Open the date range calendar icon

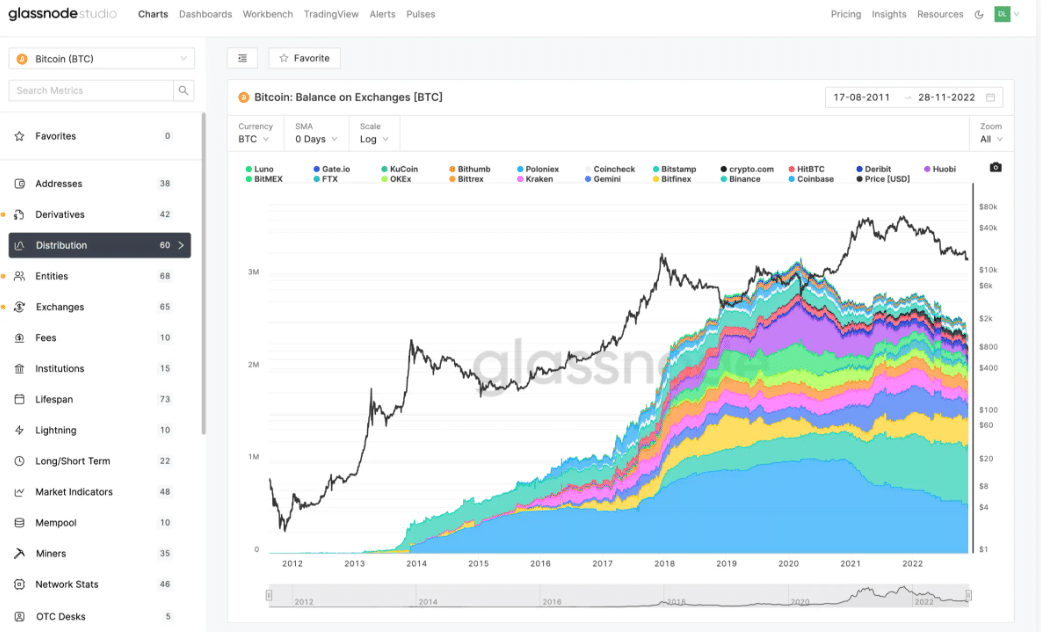991,97
